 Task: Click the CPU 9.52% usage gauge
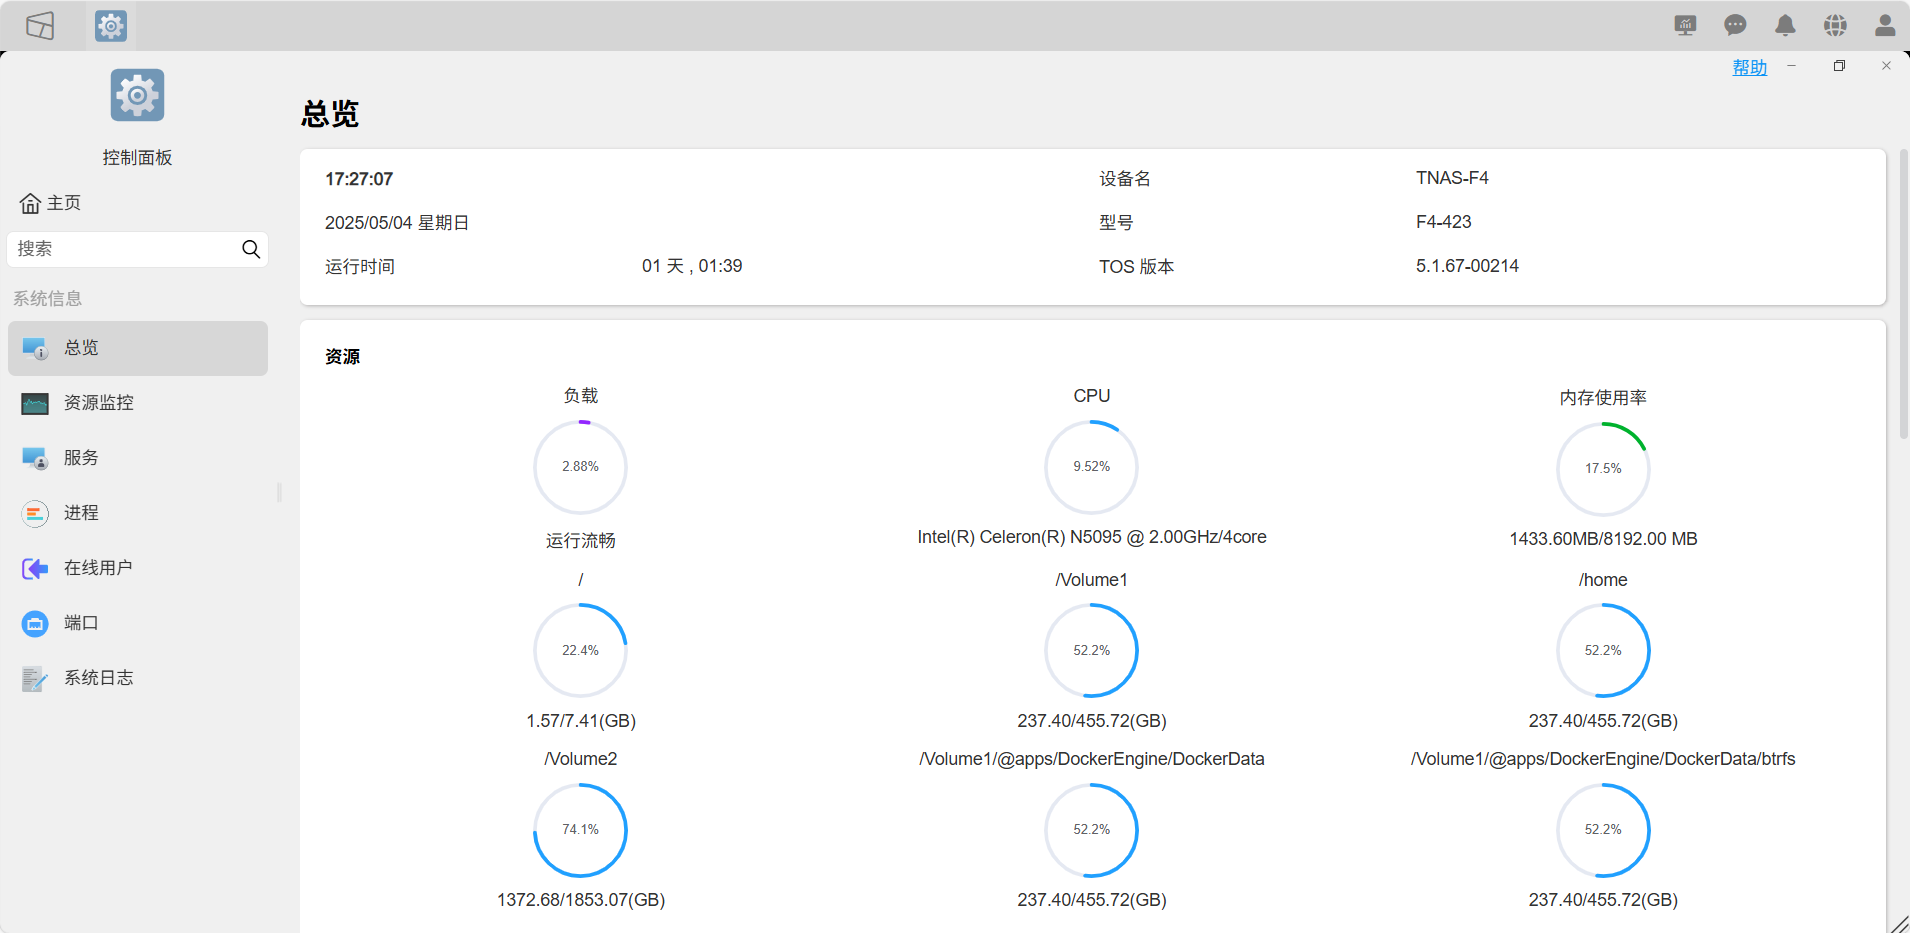[1092, 467]
